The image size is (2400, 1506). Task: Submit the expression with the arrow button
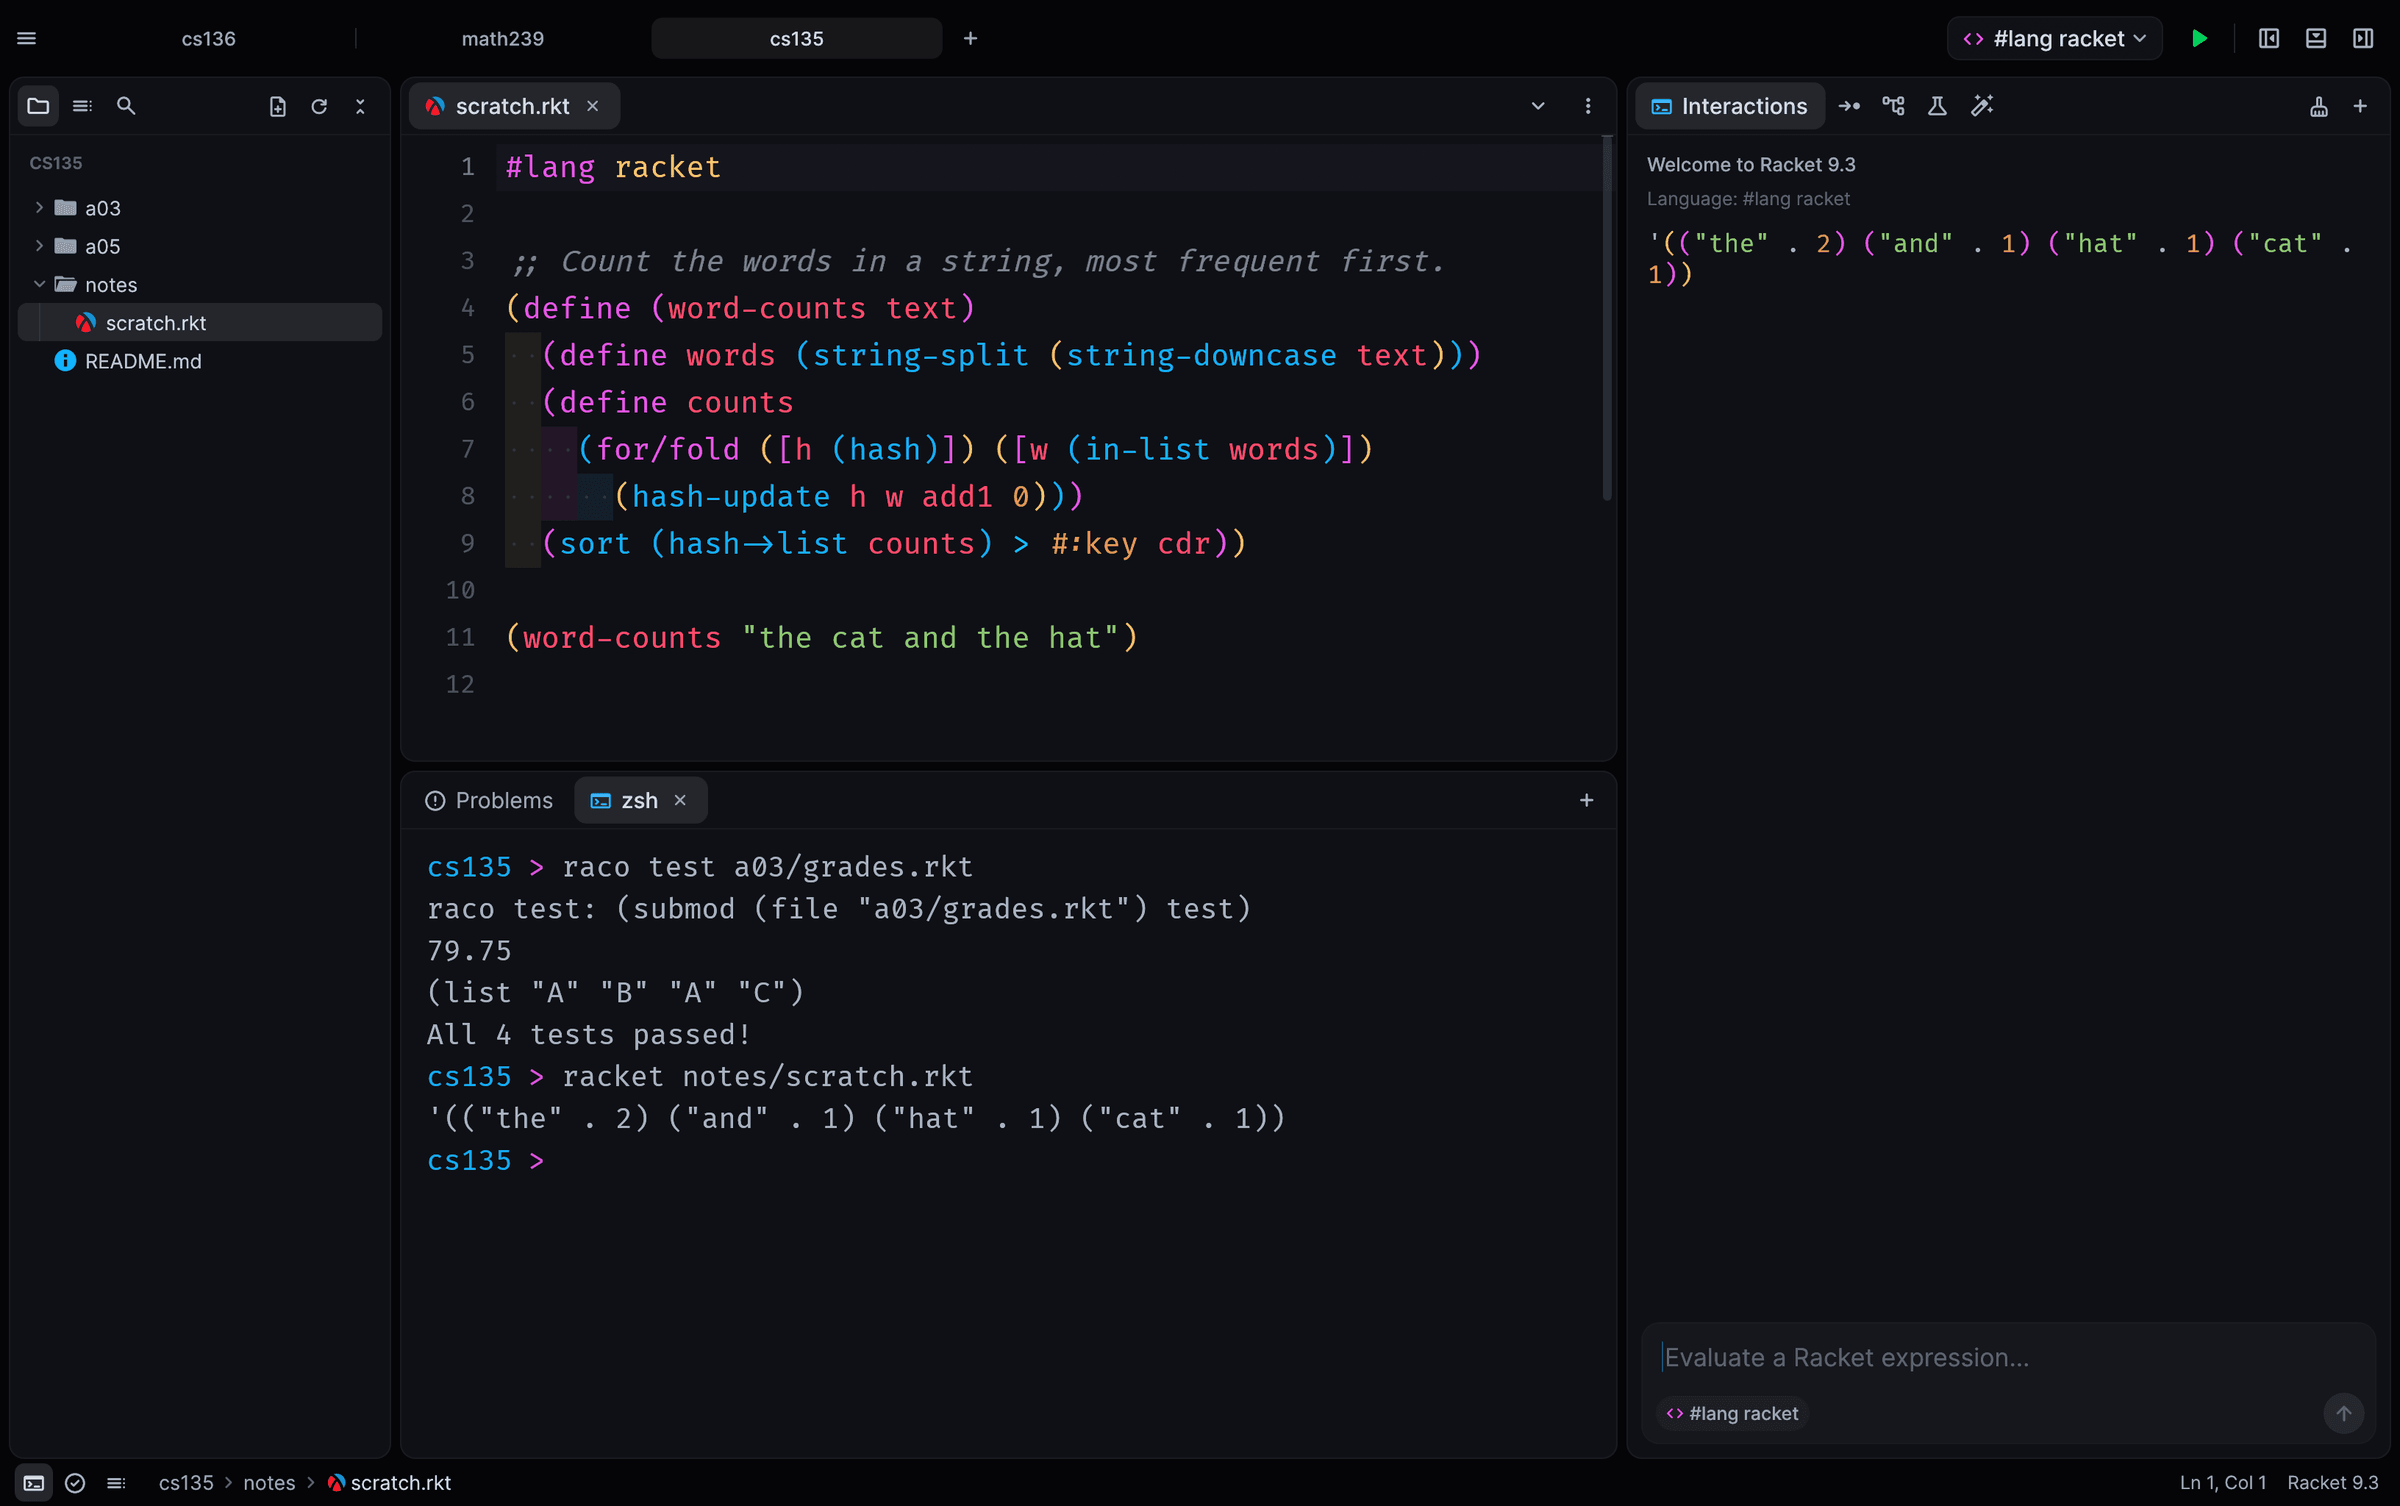[2343, 1413]
